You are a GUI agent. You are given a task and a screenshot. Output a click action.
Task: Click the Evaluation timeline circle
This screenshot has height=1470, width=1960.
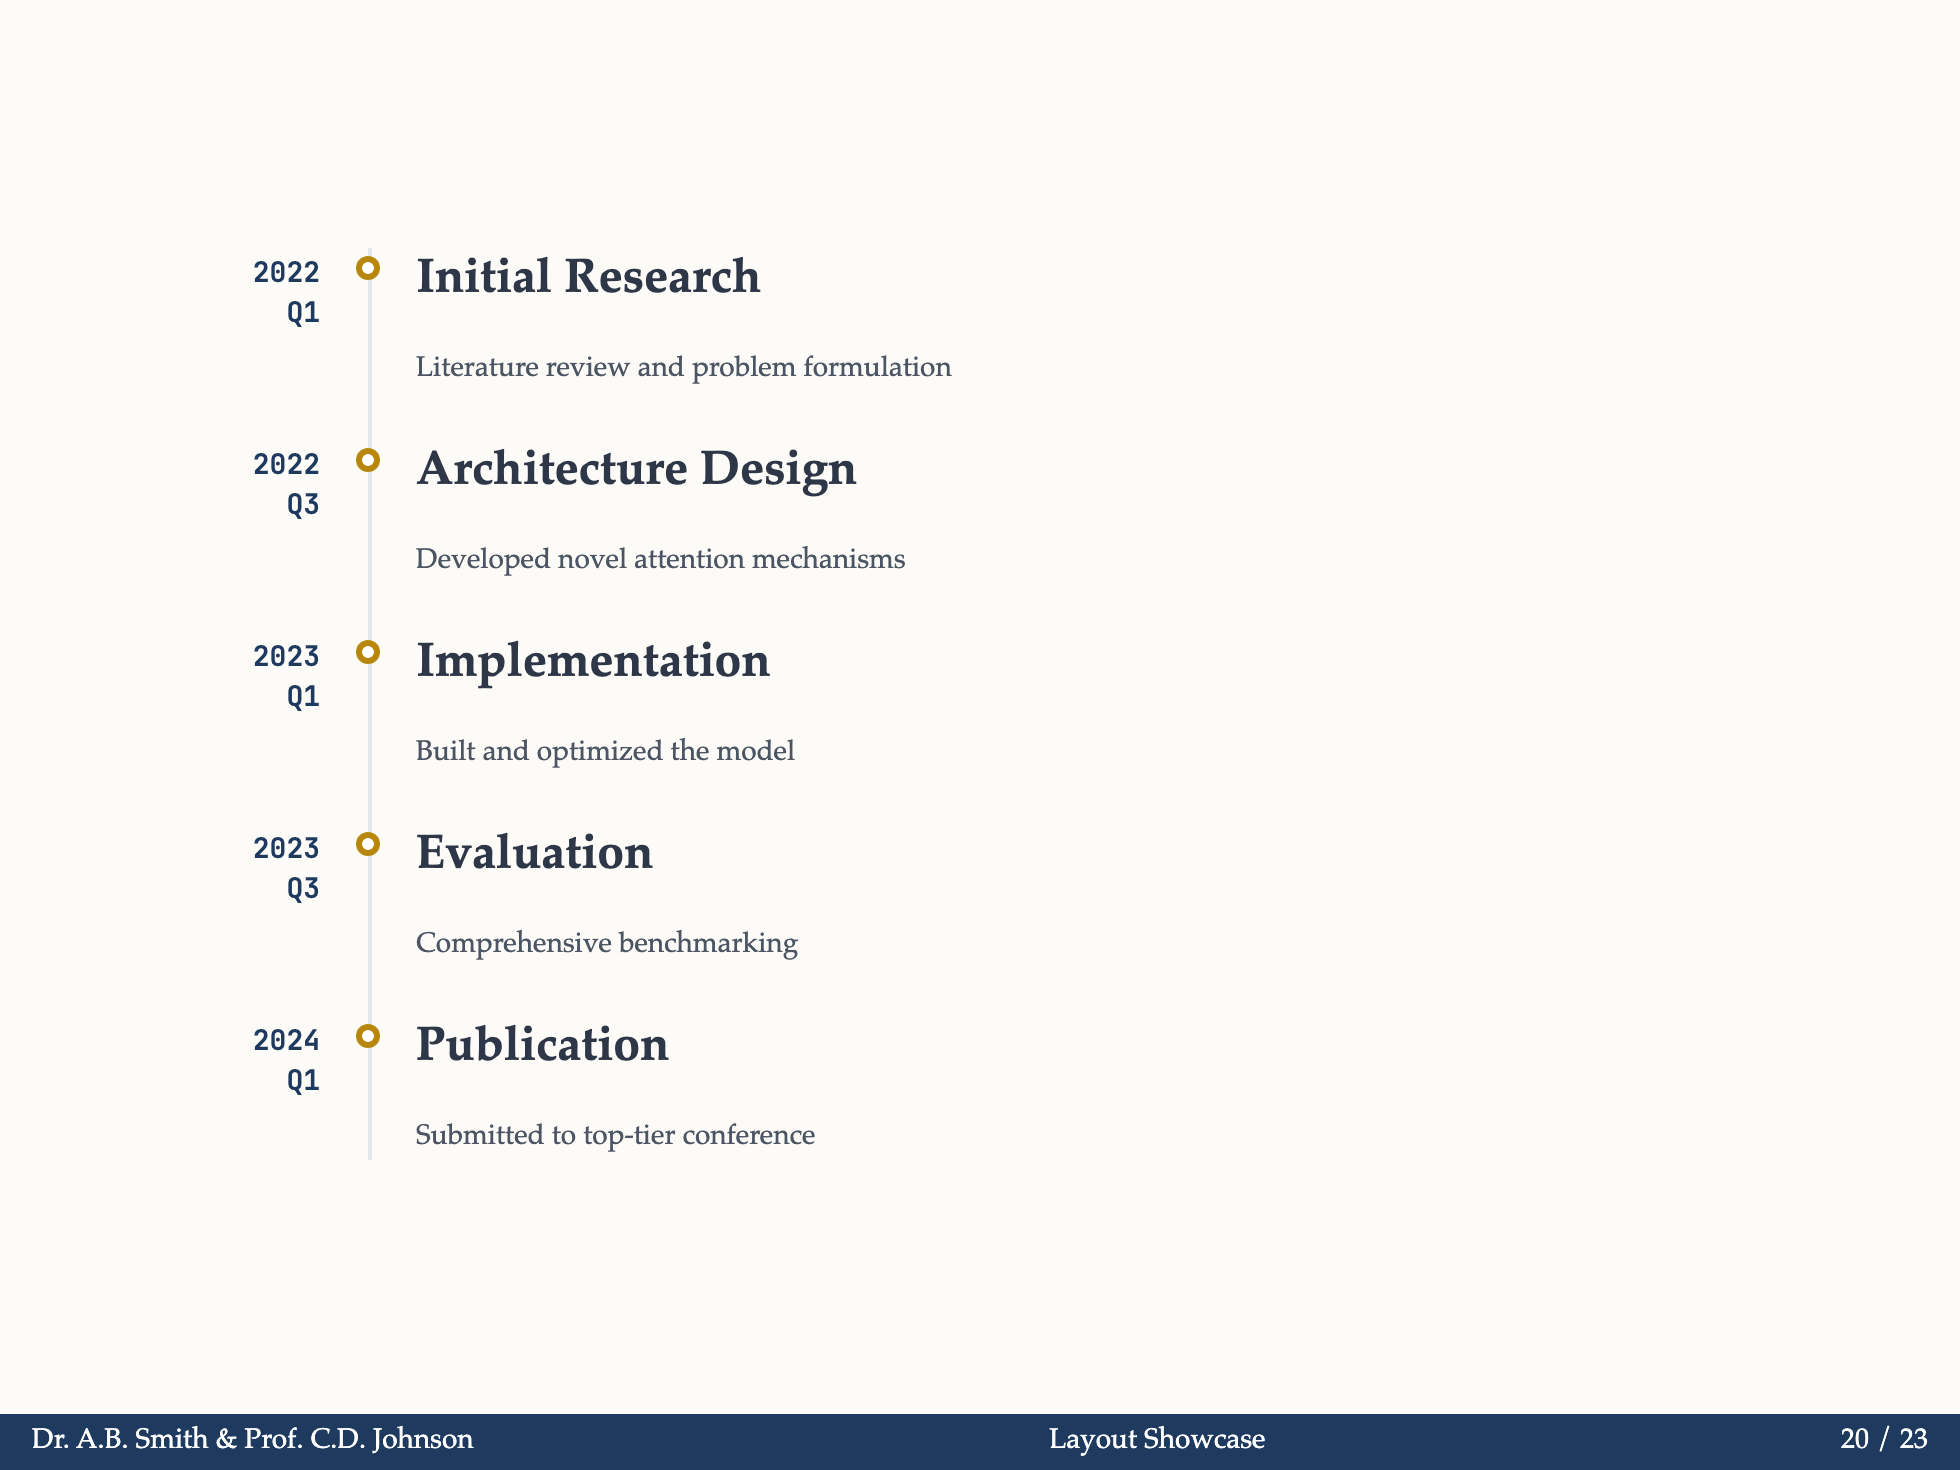point(368,843)
